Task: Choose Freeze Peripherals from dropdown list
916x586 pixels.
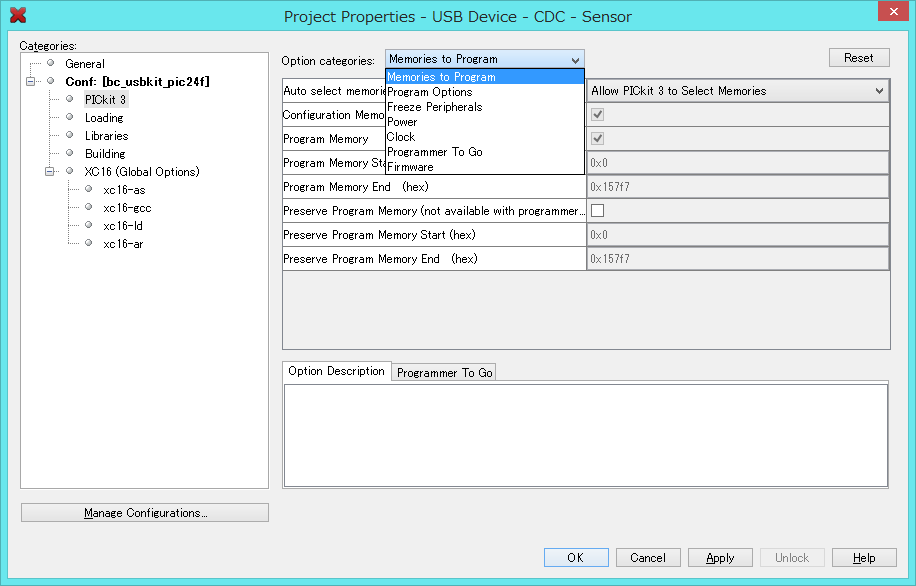Action: point(434,107)
